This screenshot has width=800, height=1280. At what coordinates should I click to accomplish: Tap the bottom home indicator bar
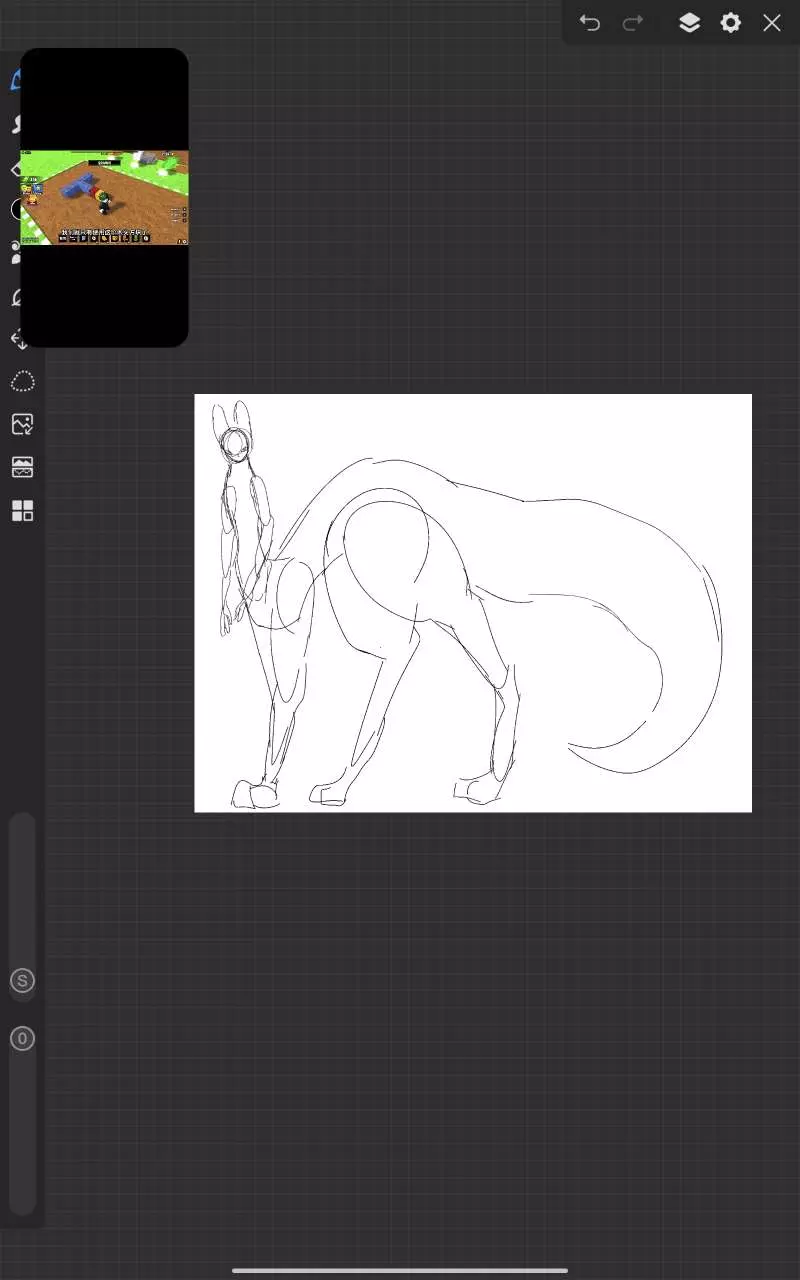[400, 1271]
